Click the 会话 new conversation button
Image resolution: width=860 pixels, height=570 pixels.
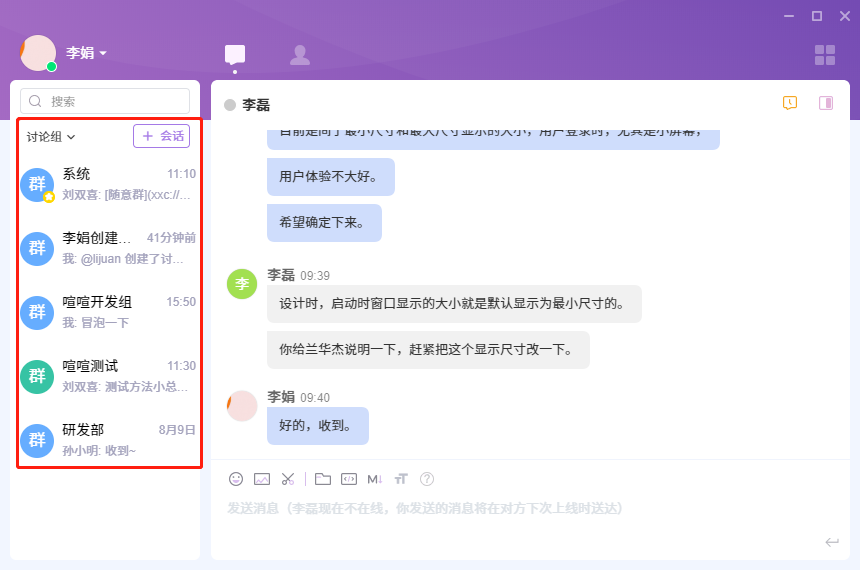coord(161,136)
